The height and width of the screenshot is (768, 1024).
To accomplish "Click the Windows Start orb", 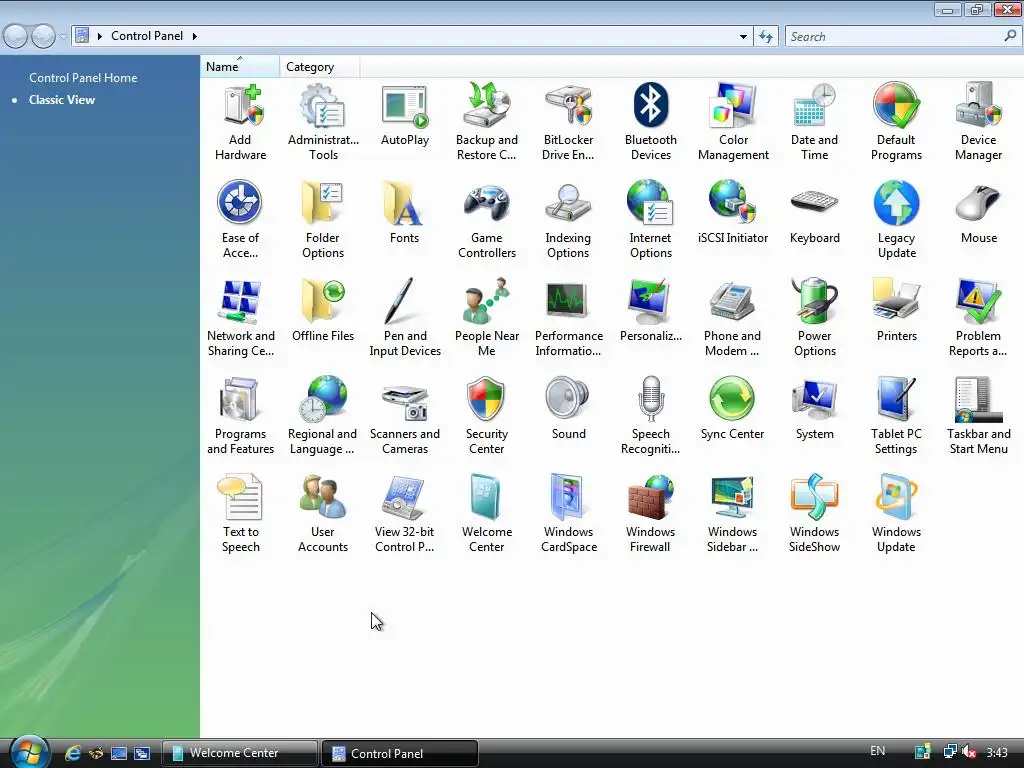I will [29, 752].
